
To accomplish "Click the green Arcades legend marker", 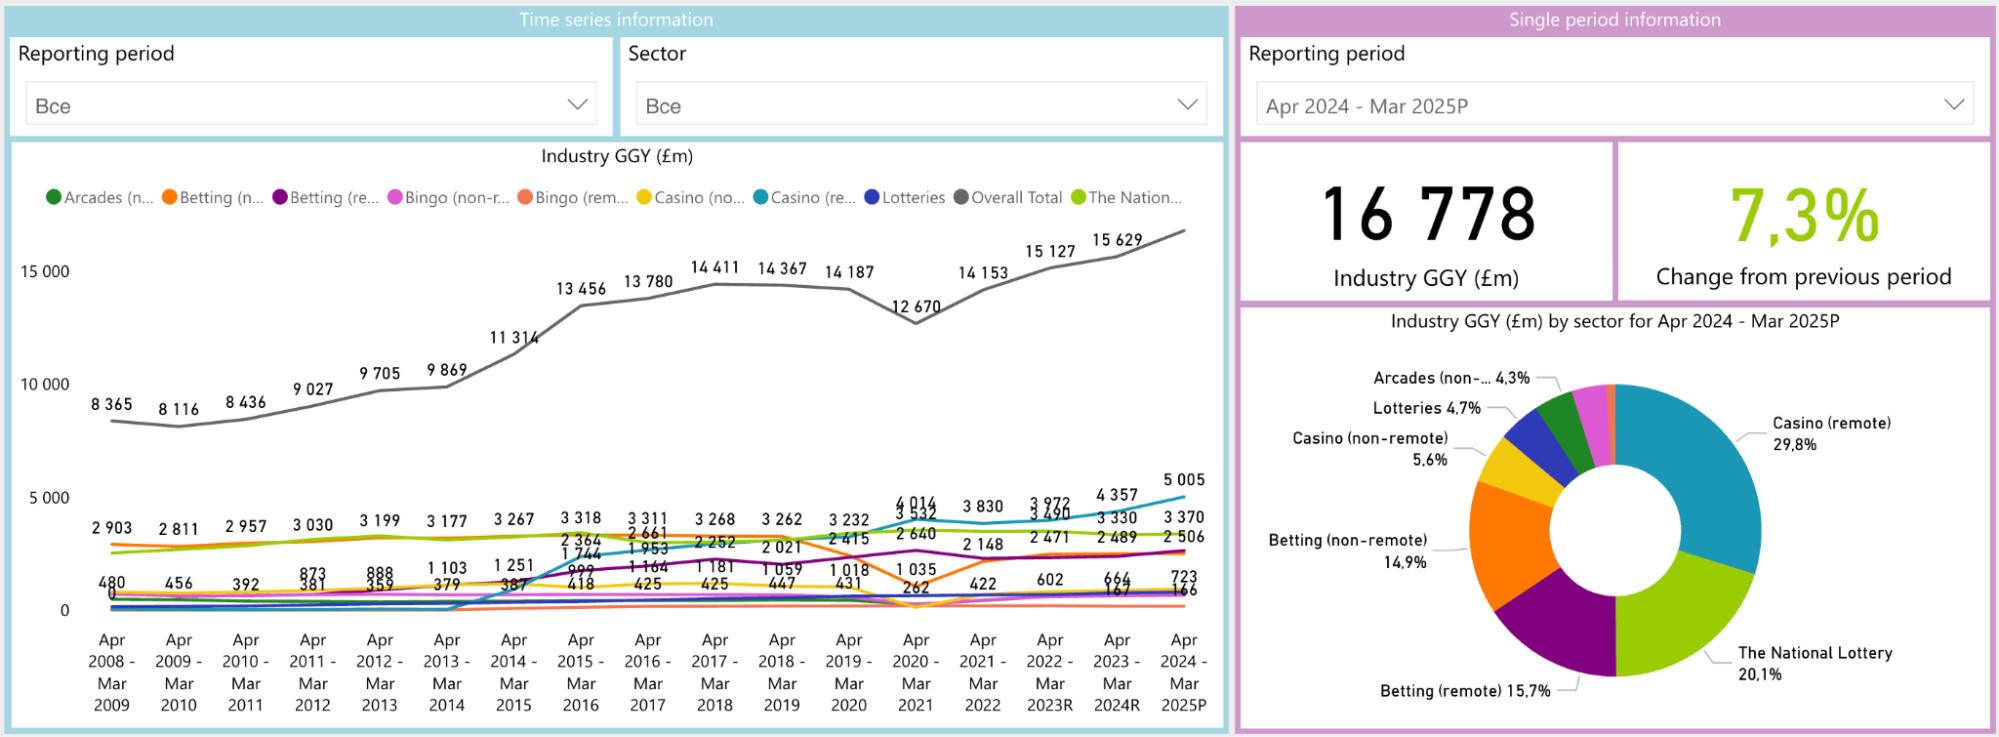I will coord(54,197).
